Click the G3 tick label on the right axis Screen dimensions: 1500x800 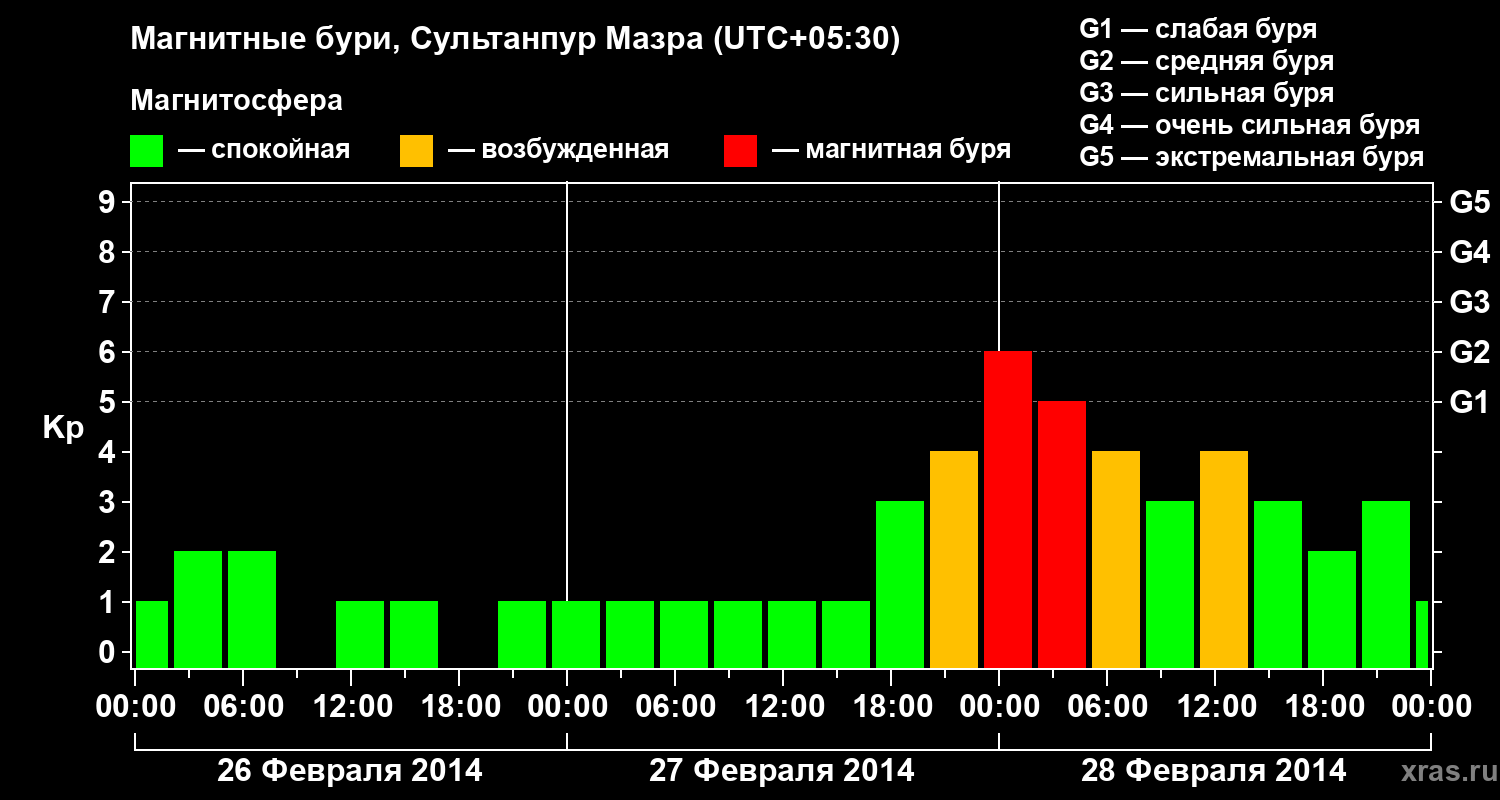point(1470,302)
